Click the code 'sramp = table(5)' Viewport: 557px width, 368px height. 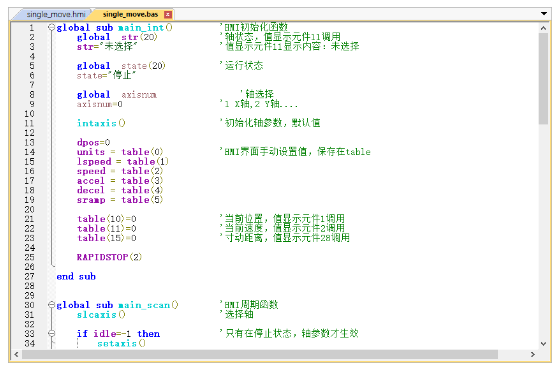[x=120, y=200]
